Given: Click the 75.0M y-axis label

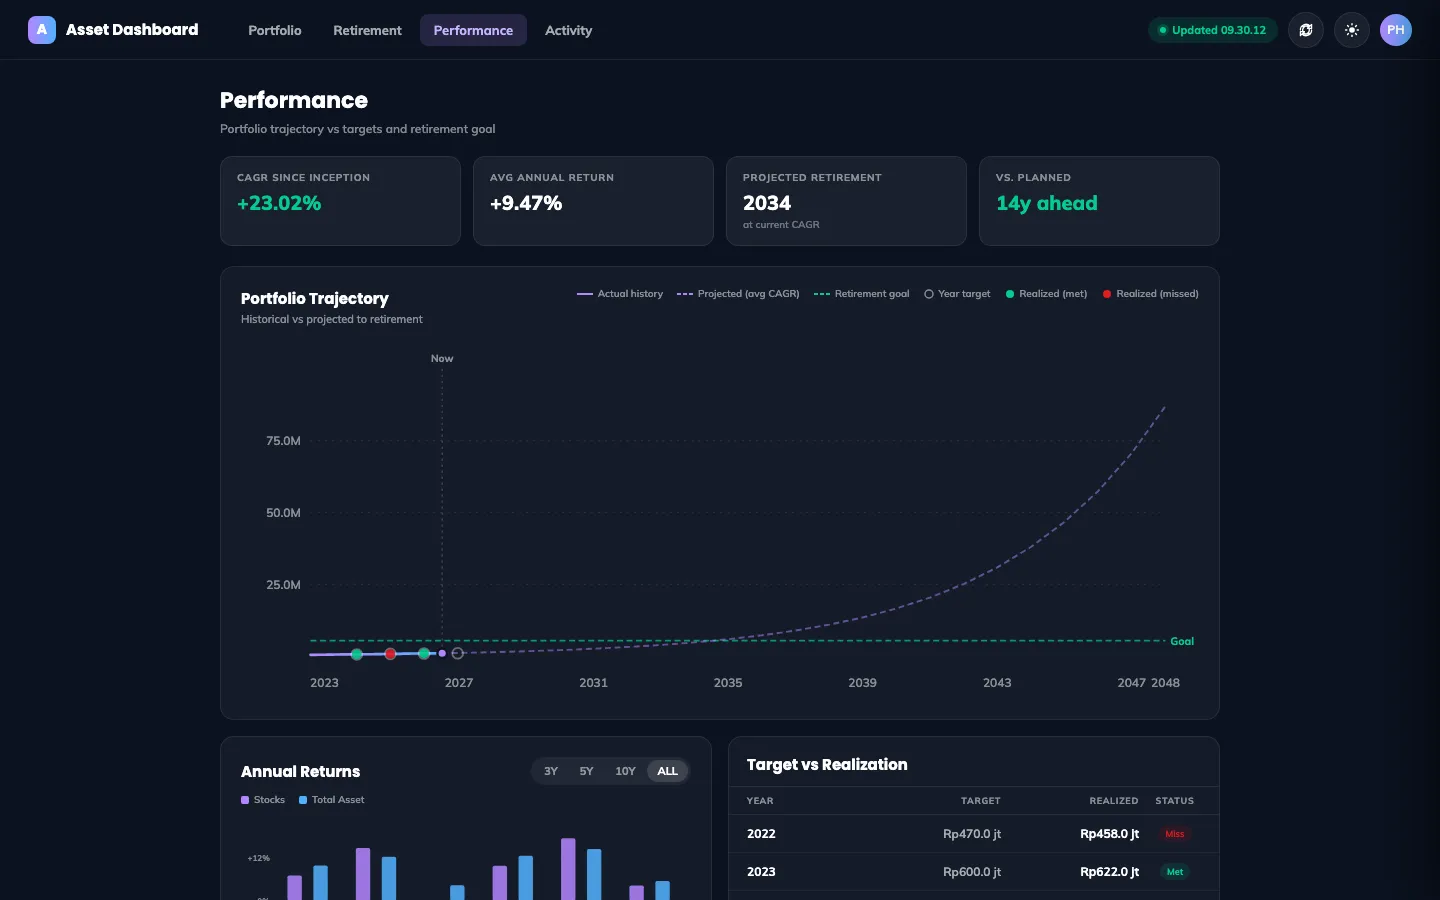Looking at the screenshot, I should click(283, 441).
